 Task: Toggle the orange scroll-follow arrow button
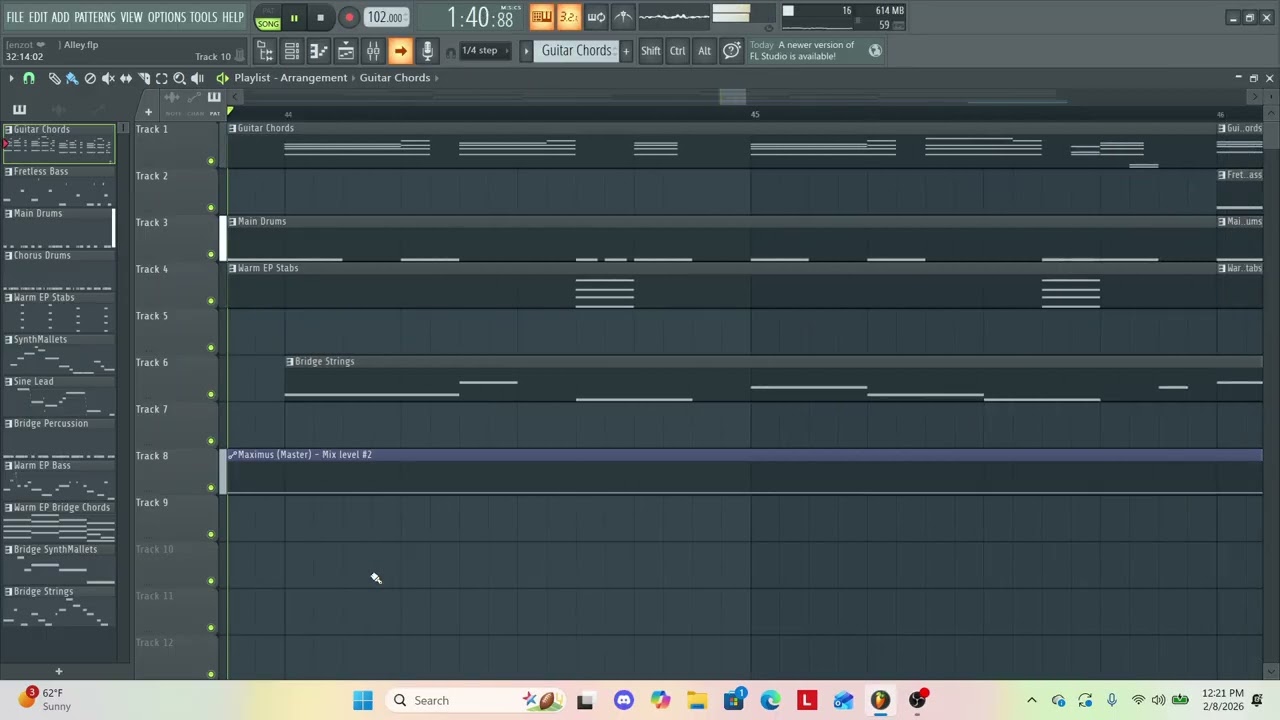(400, 51)
